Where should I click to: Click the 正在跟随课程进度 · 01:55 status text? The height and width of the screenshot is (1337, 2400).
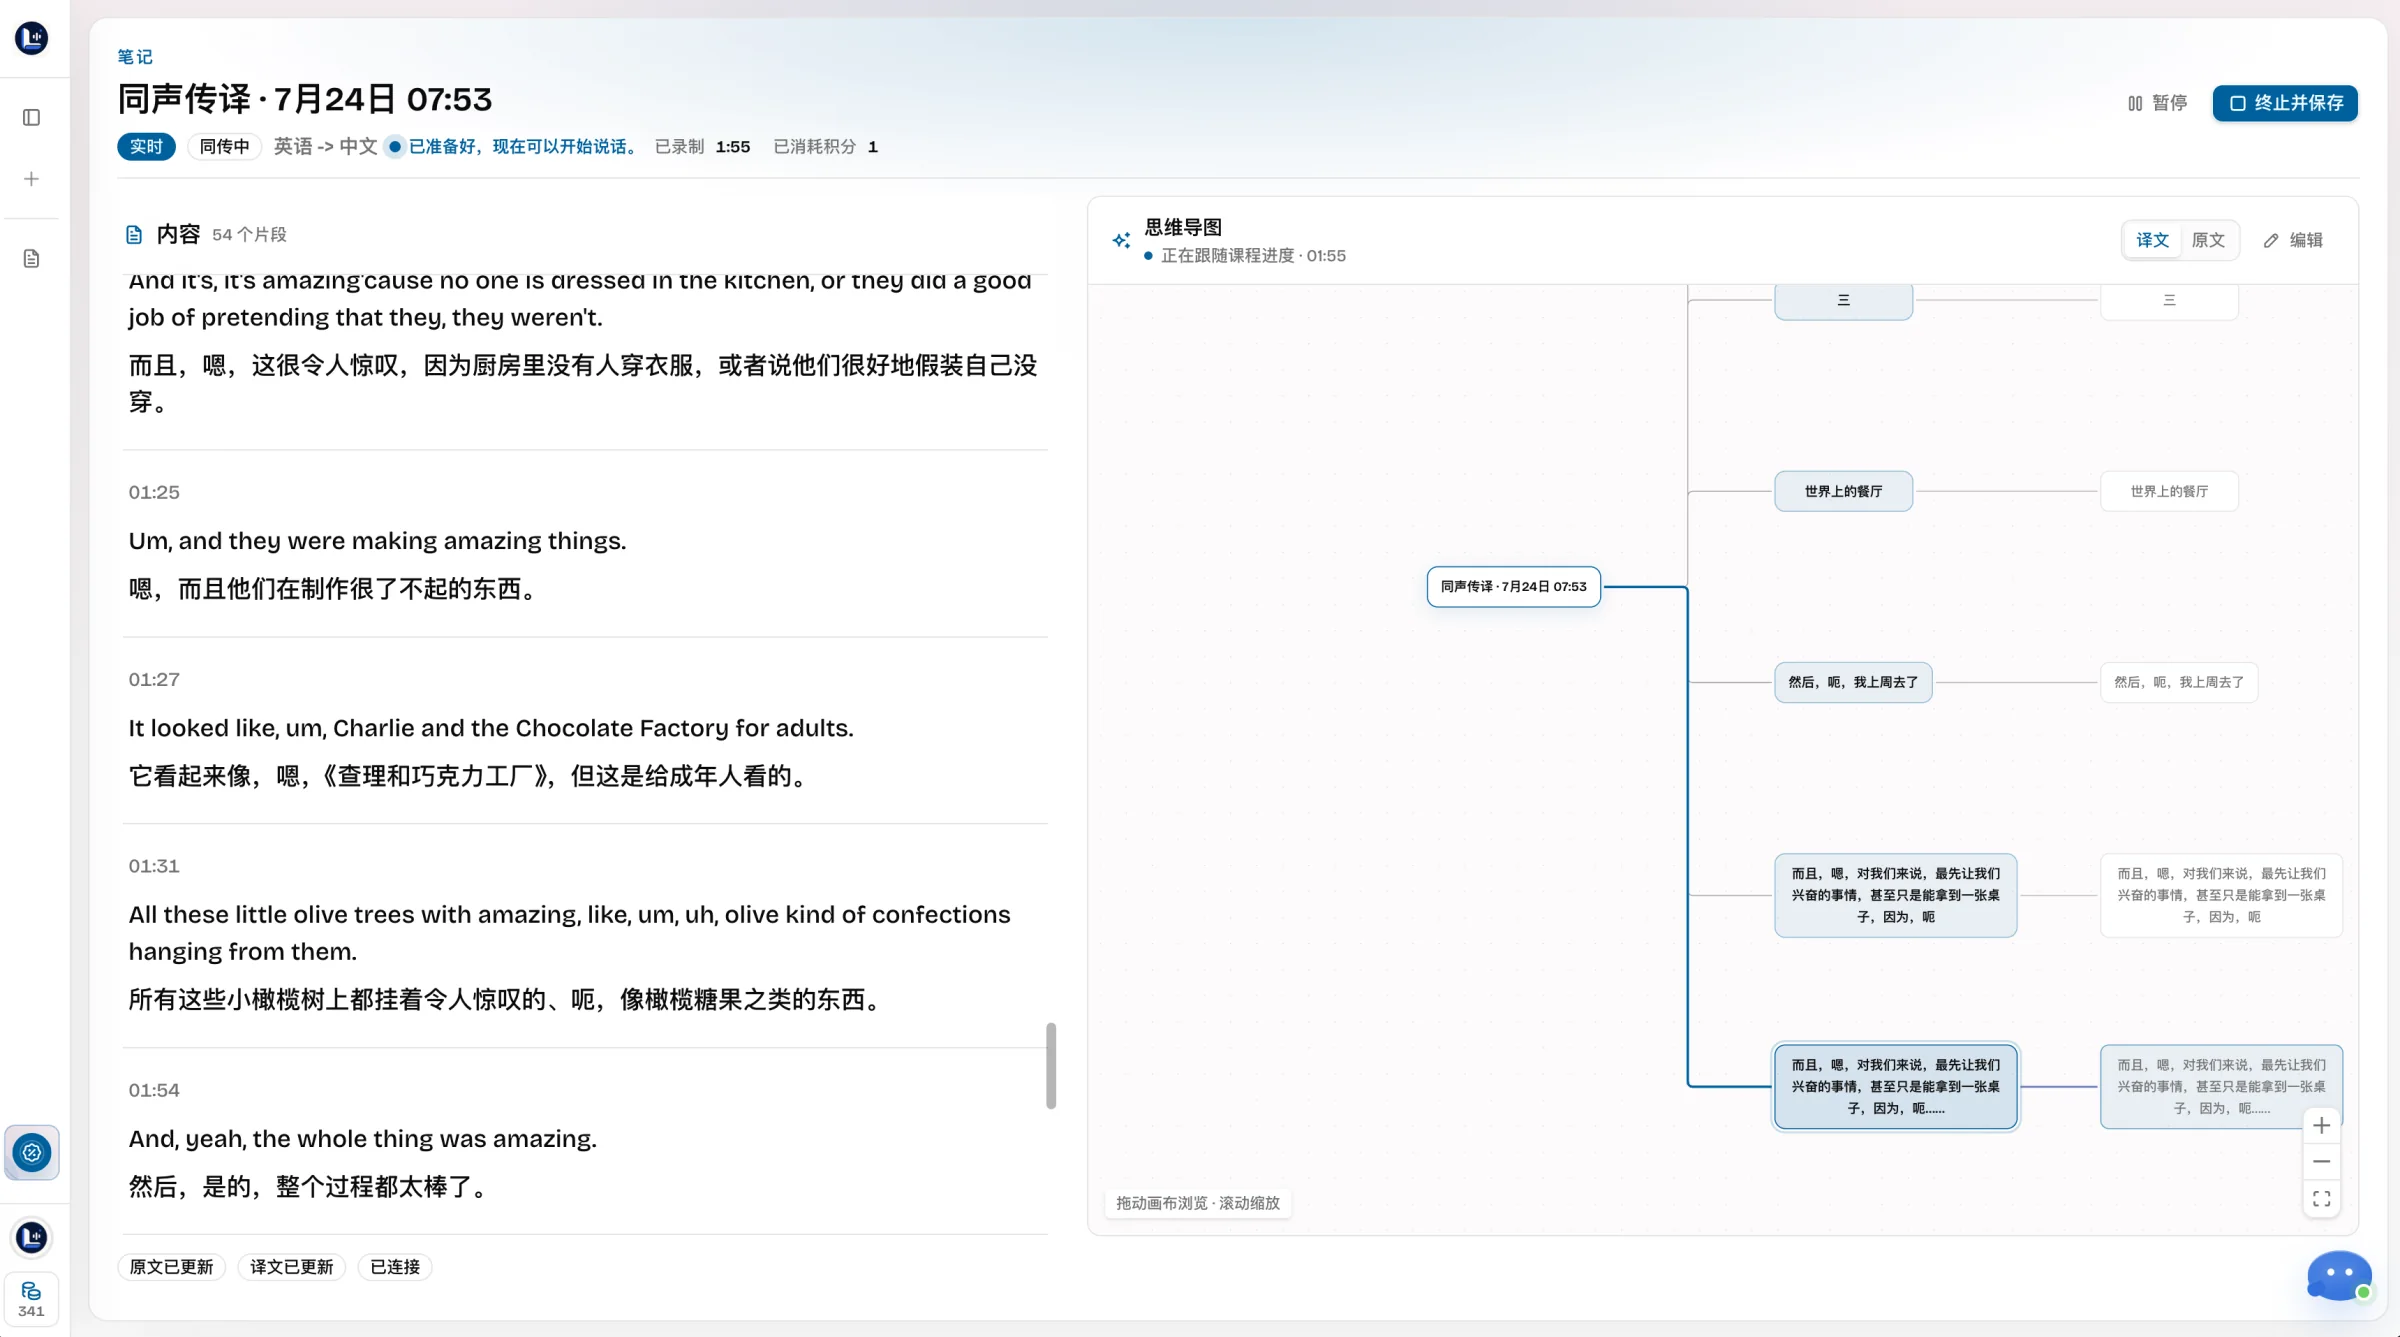[1253, 256]
